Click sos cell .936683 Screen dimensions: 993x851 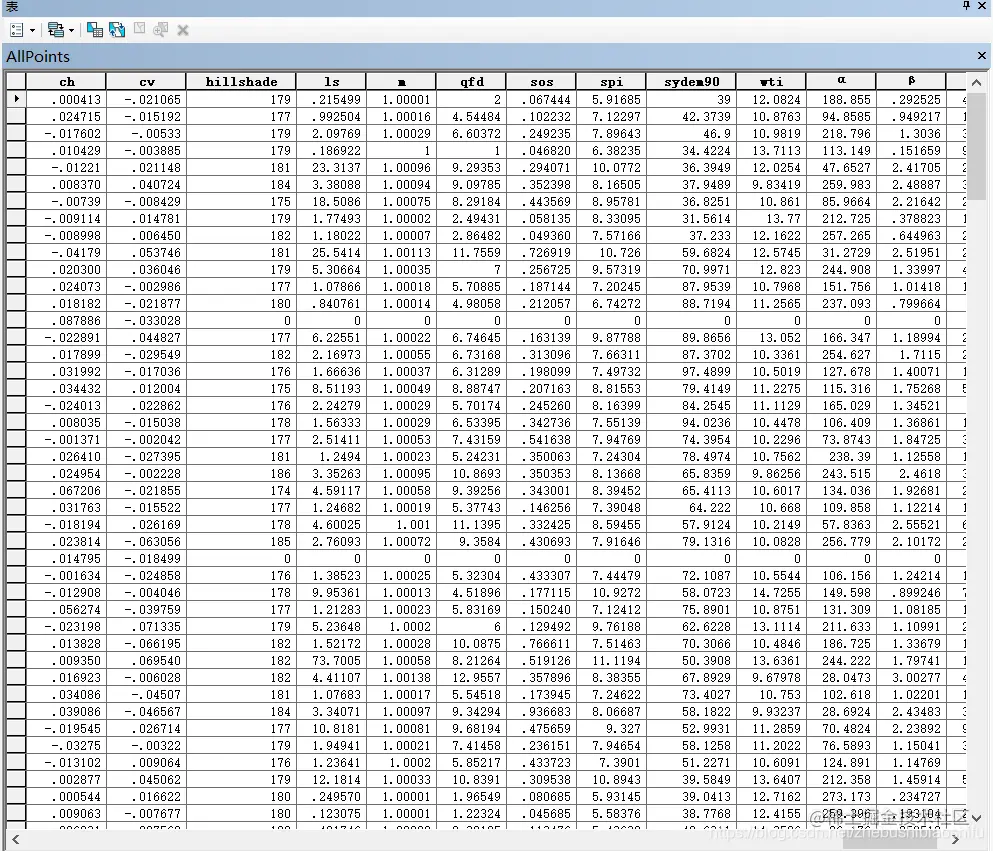(541, 711)
